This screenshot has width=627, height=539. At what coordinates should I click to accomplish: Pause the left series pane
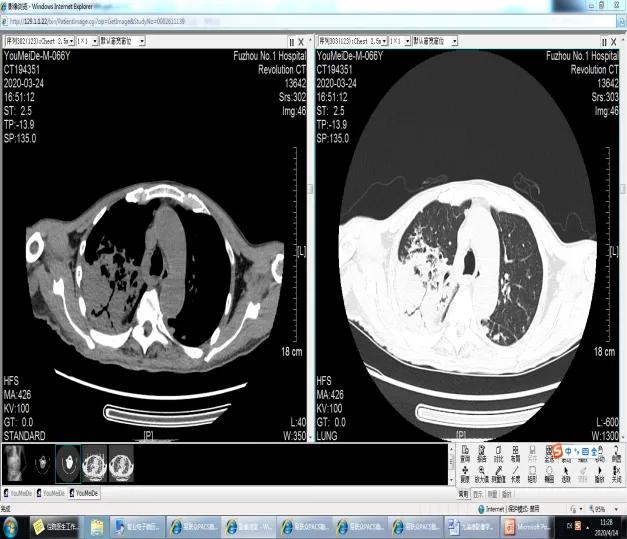292,42
